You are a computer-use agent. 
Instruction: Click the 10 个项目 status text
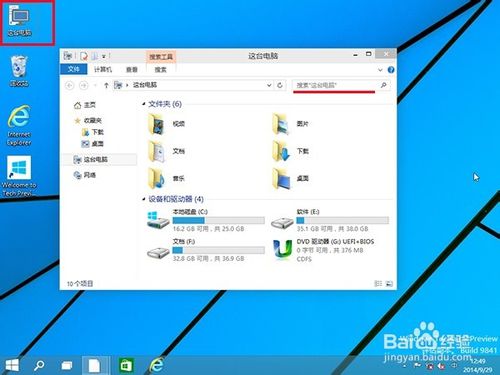point(80,284)
